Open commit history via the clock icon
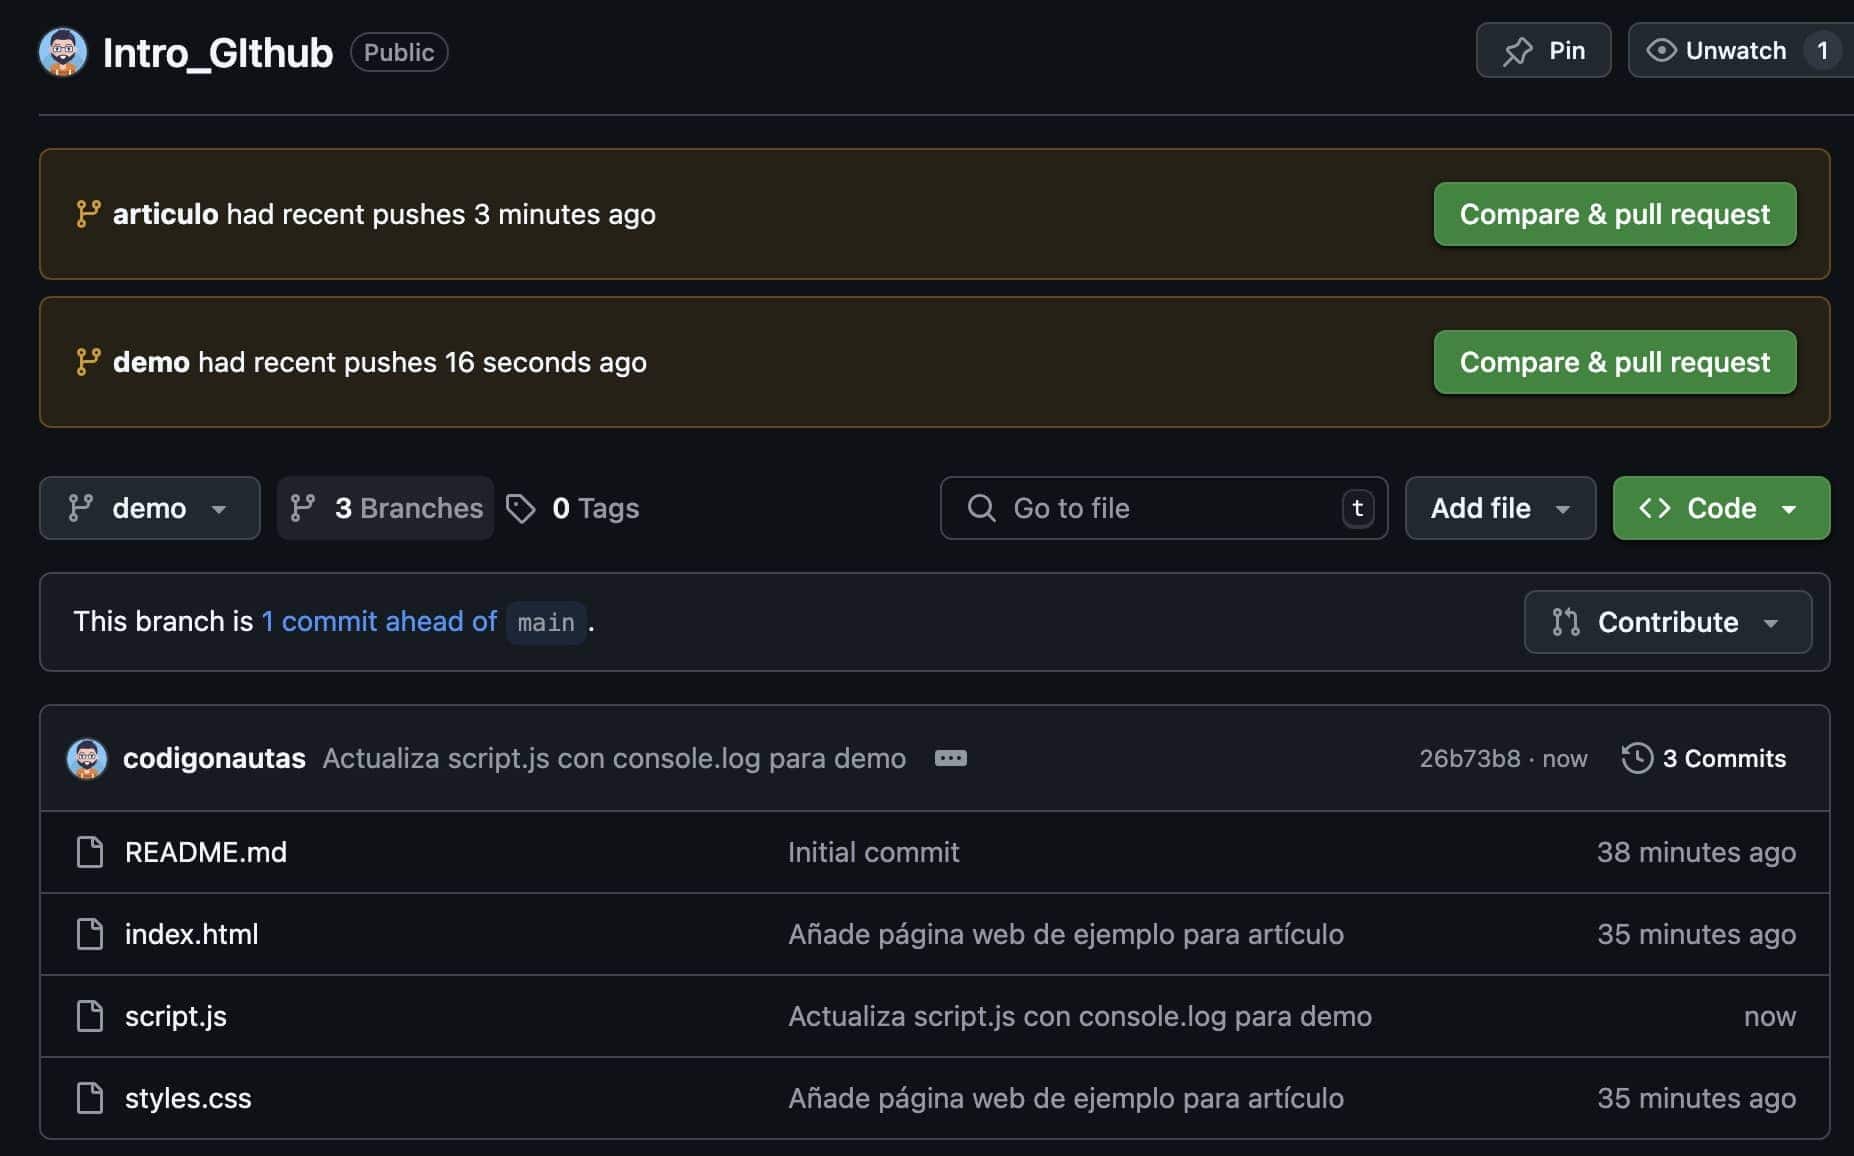Viewport: 1854px width, 1156px height. click(1637, 758)
